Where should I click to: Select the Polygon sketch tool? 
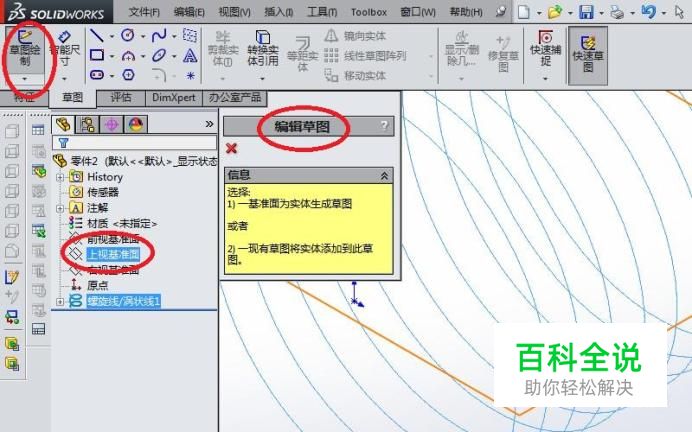128,75
